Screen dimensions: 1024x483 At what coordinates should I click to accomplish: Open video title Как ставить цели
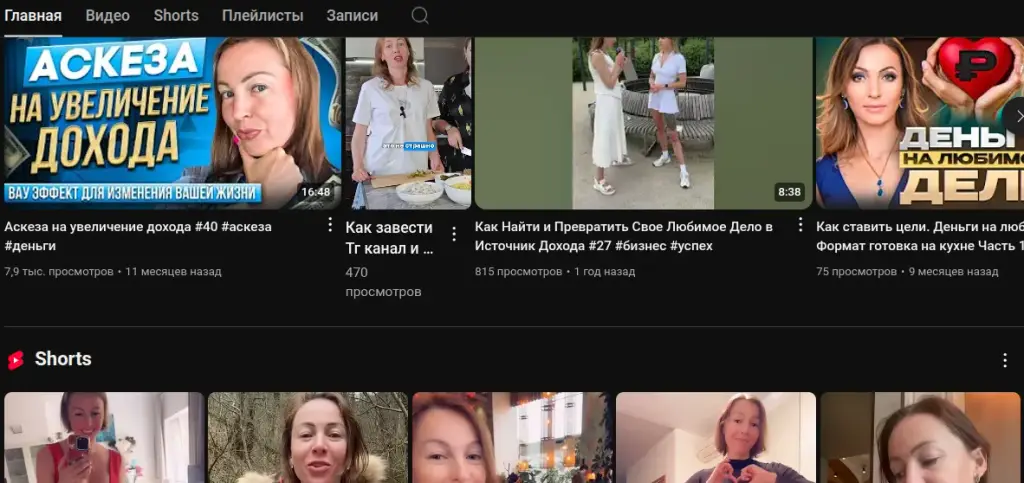pos(920,236)
